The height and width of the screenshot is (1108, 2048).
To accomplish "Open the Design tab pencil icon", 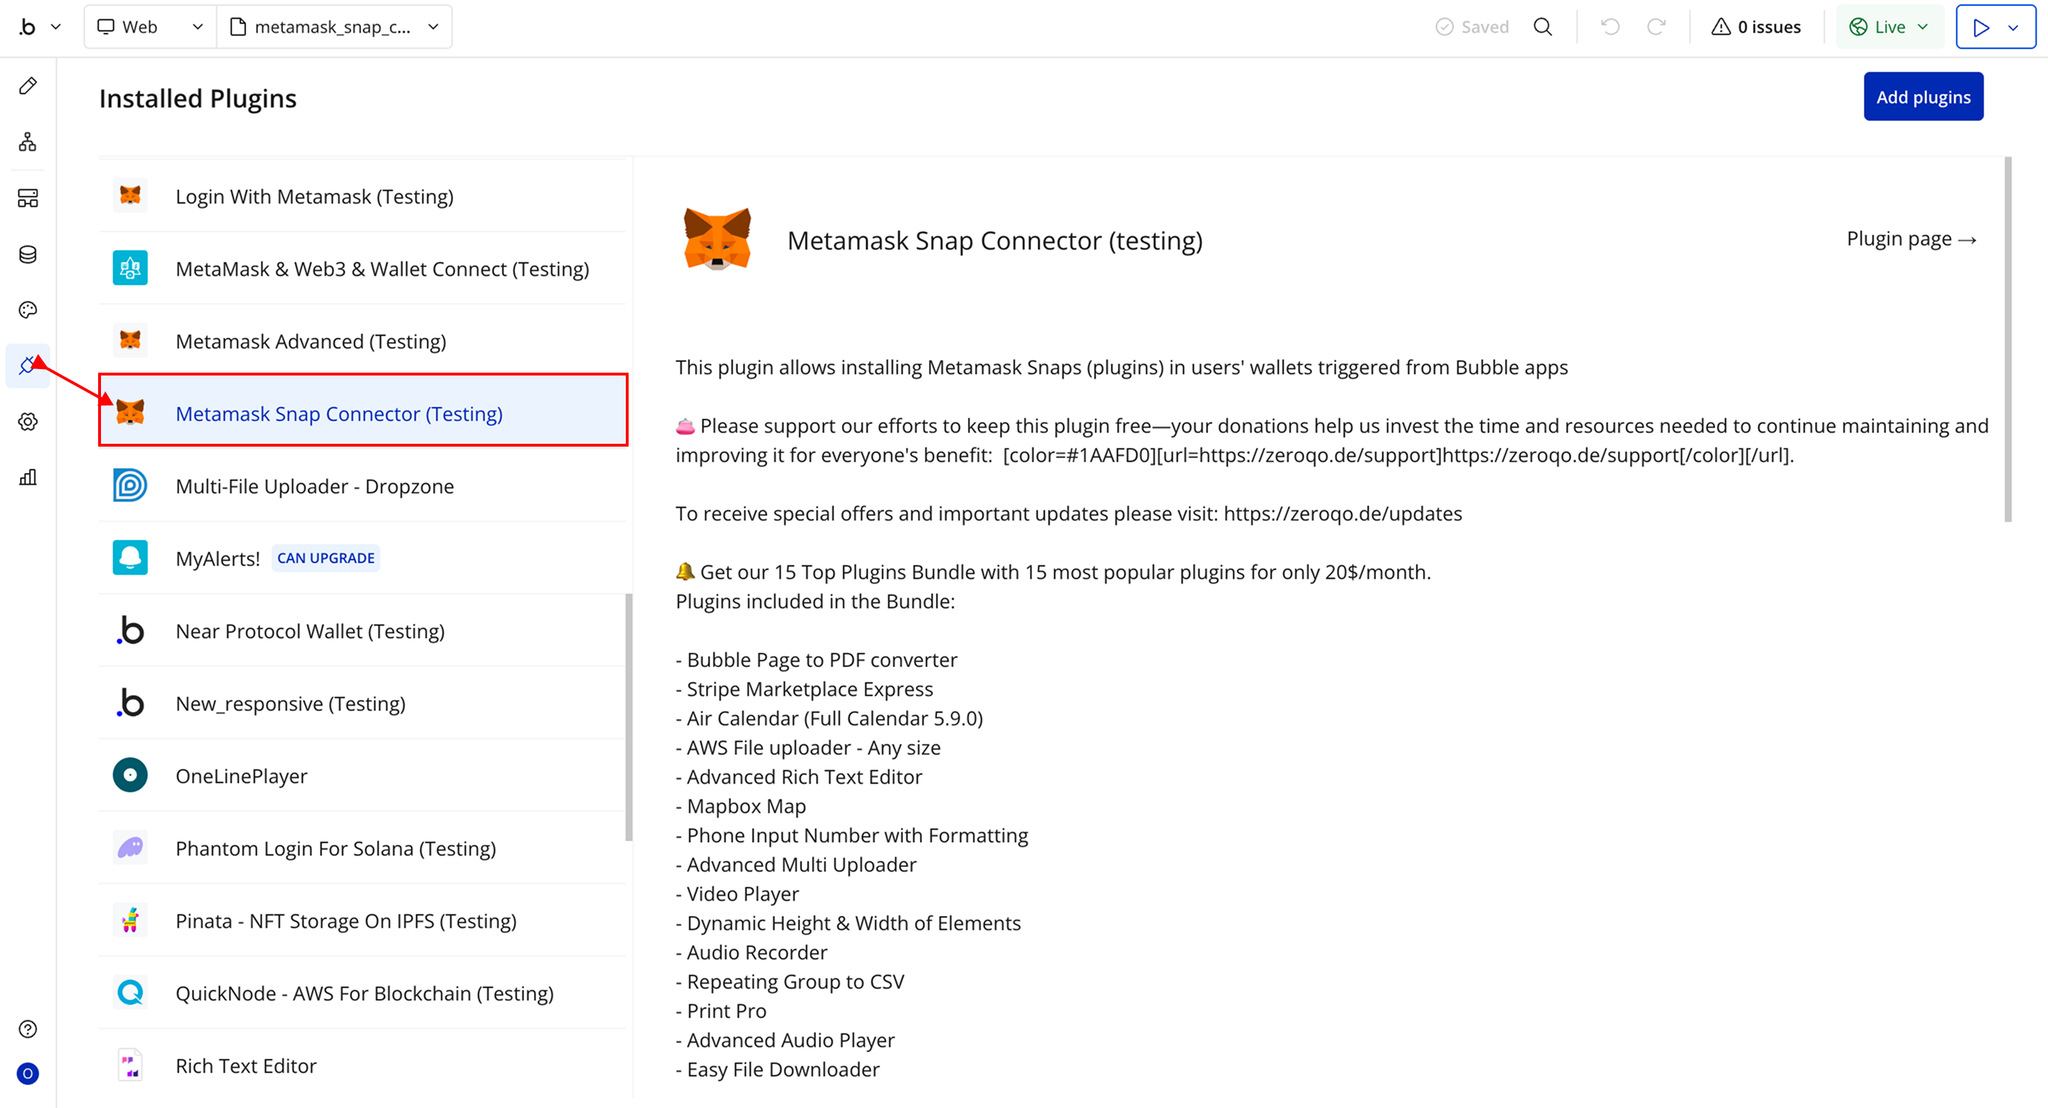I will (28, 86).
